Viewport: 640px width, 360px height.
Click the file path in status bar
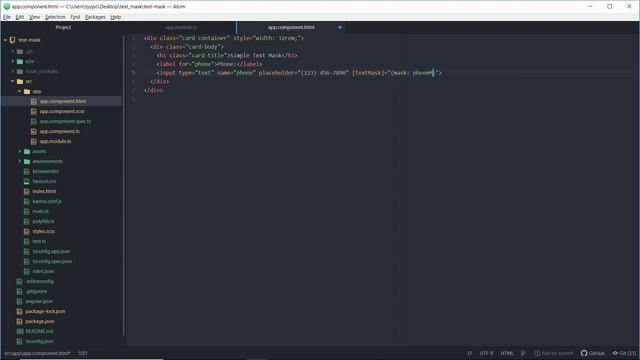pyautogui.click(x=38, y=353)
